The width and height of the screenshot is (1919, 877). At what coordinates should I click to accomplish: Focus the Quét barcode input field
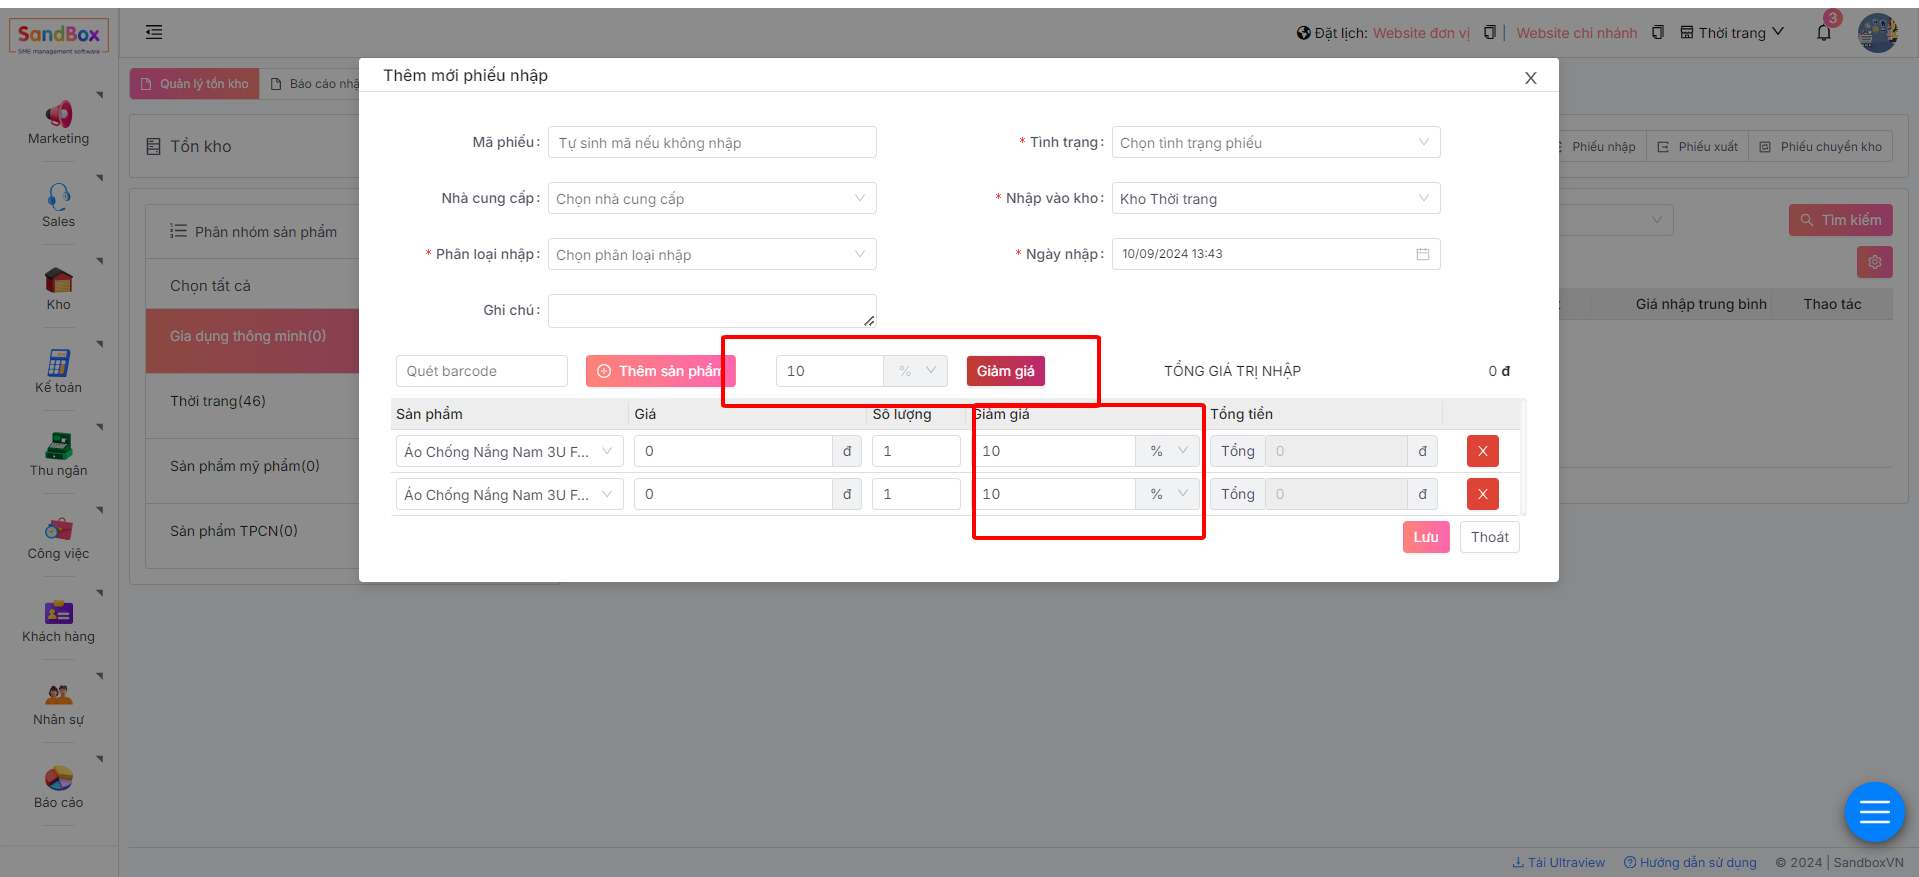click(481, 371)
